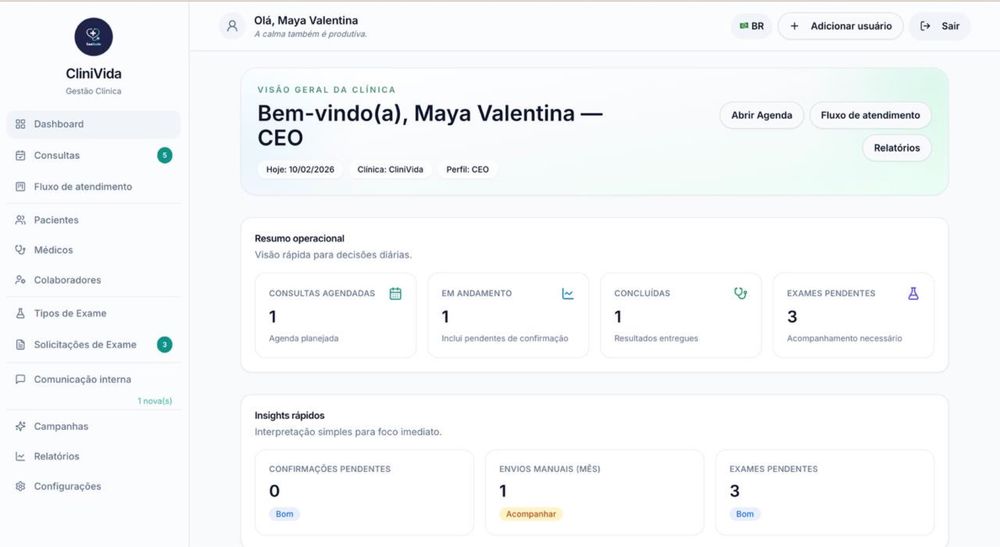Click 'Resultados entregues' text
1000x547 pixels.
pos(656,339)
